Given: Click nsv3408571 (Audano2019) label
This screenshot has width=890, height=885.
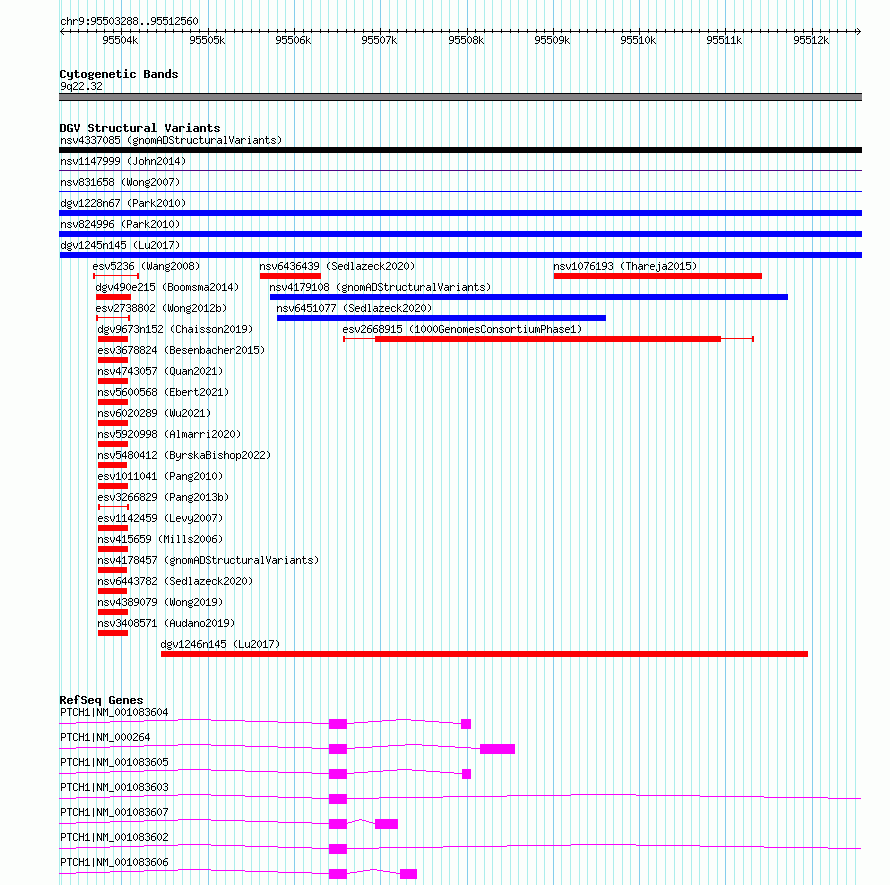Looking at the screenshot, I should tap(166, 623).
